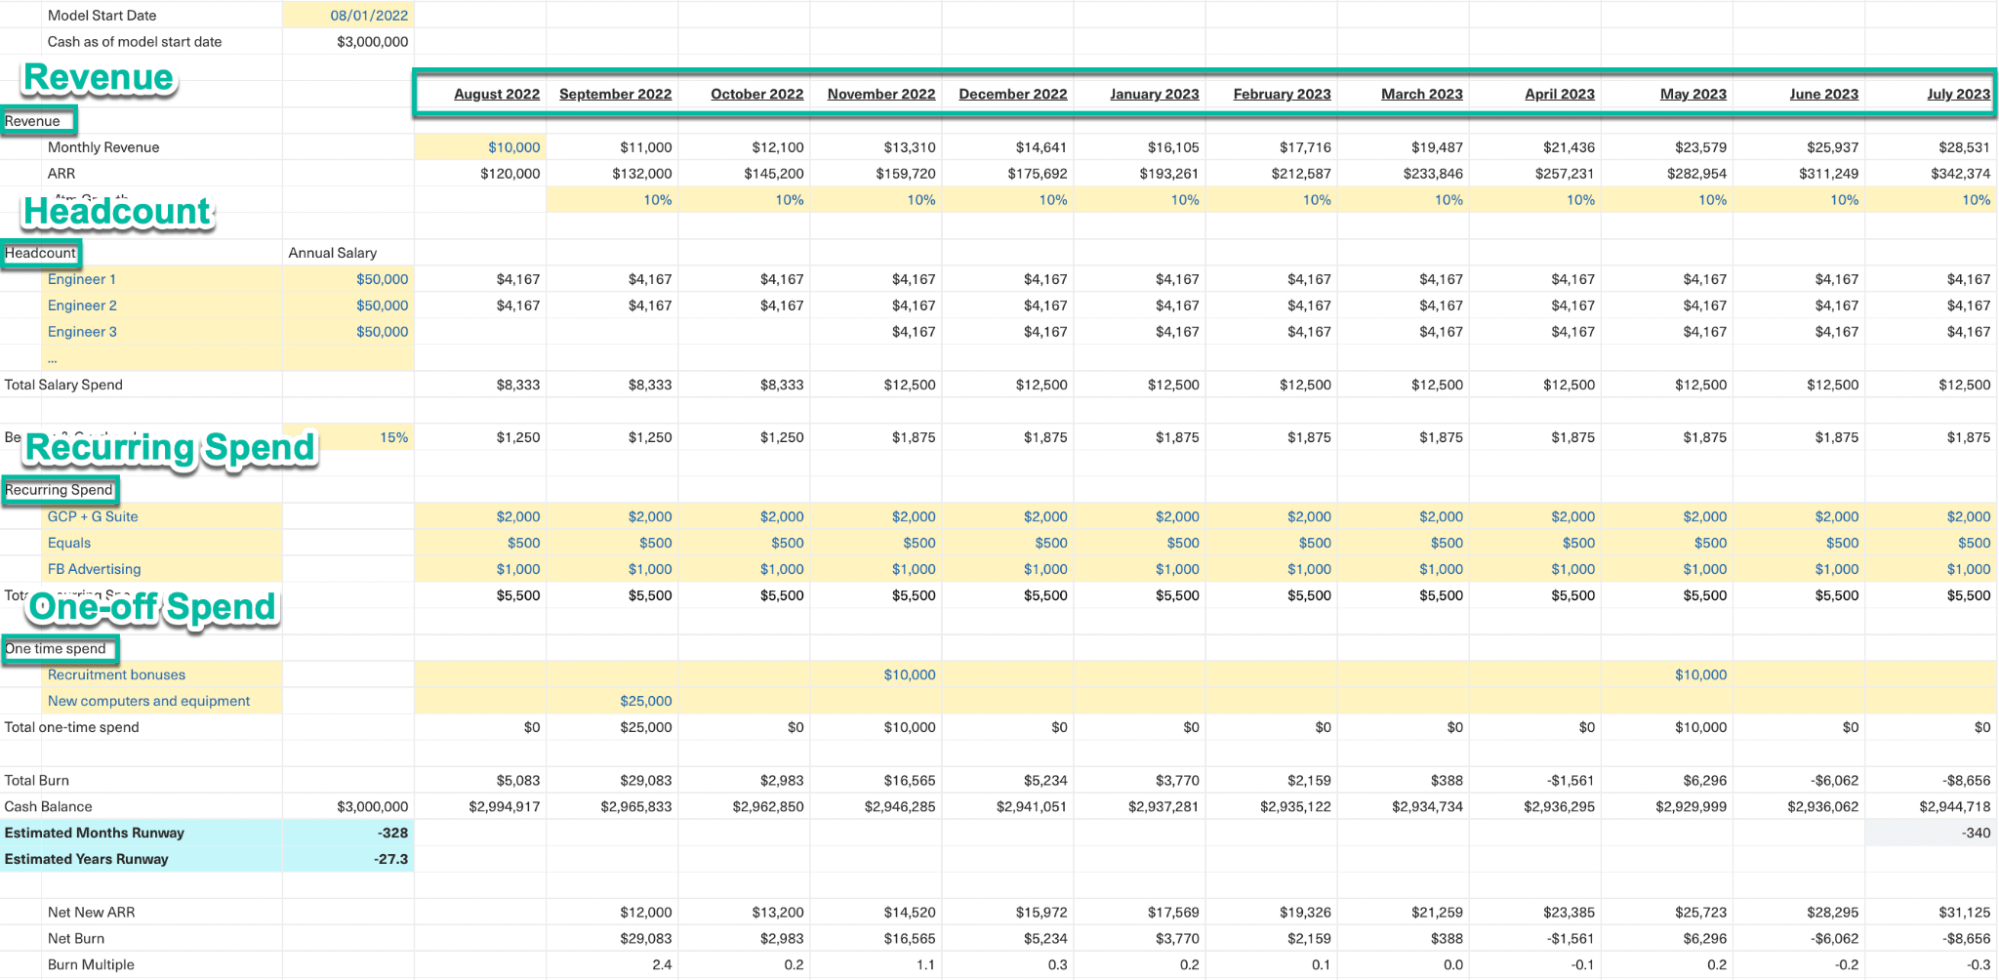Select the September 2022 column header
The image size is (1999, 980).
tap(615, 94)
